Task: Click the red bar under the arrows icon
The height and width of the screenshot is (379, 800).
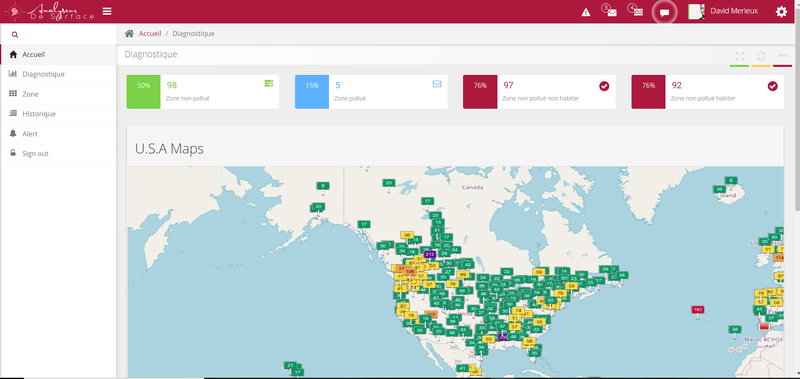Action: pos(782,66)
